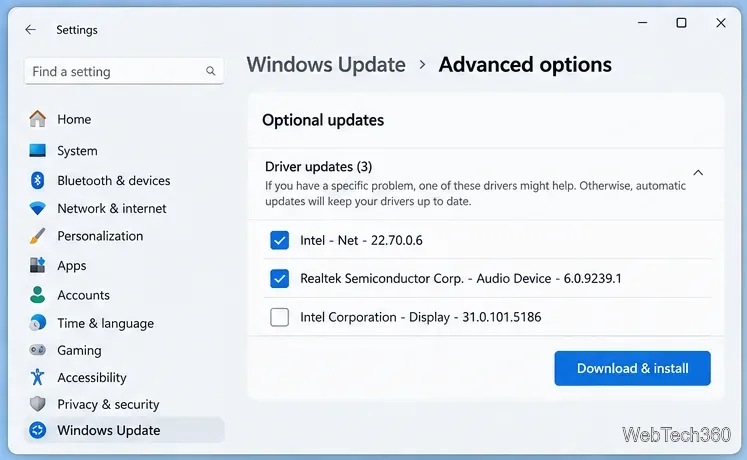Select the Windows Update label in sidebar
Screen dimensions: 747x460
pyautogui.click(x=109, y=430)
